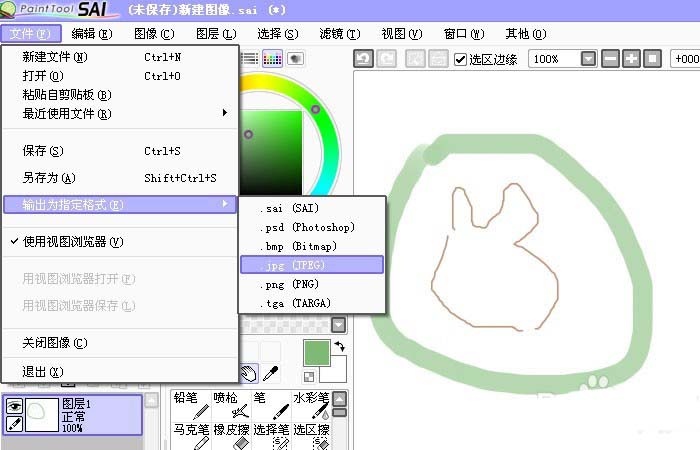This screenshot has width=700, height=450.
Task: Click the rotation angle +000 field
Action: [685, 58]
